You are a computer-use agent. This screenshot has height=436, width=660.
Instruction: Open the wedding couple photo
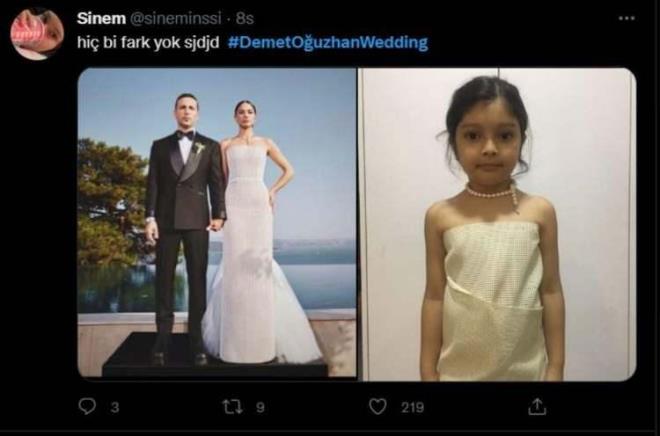[217, 223]
